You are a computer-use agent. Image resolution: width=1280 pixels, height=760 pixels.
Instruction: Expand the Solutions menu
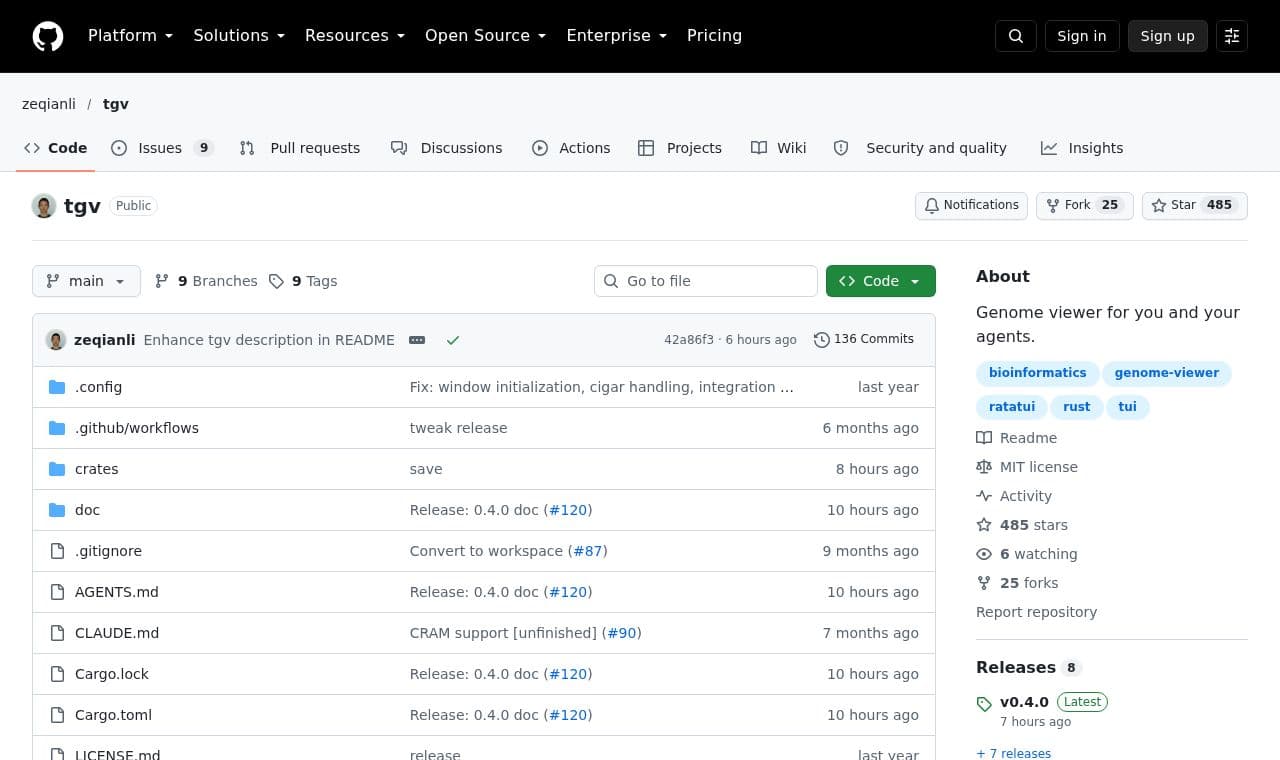click(x=239, y=36)
